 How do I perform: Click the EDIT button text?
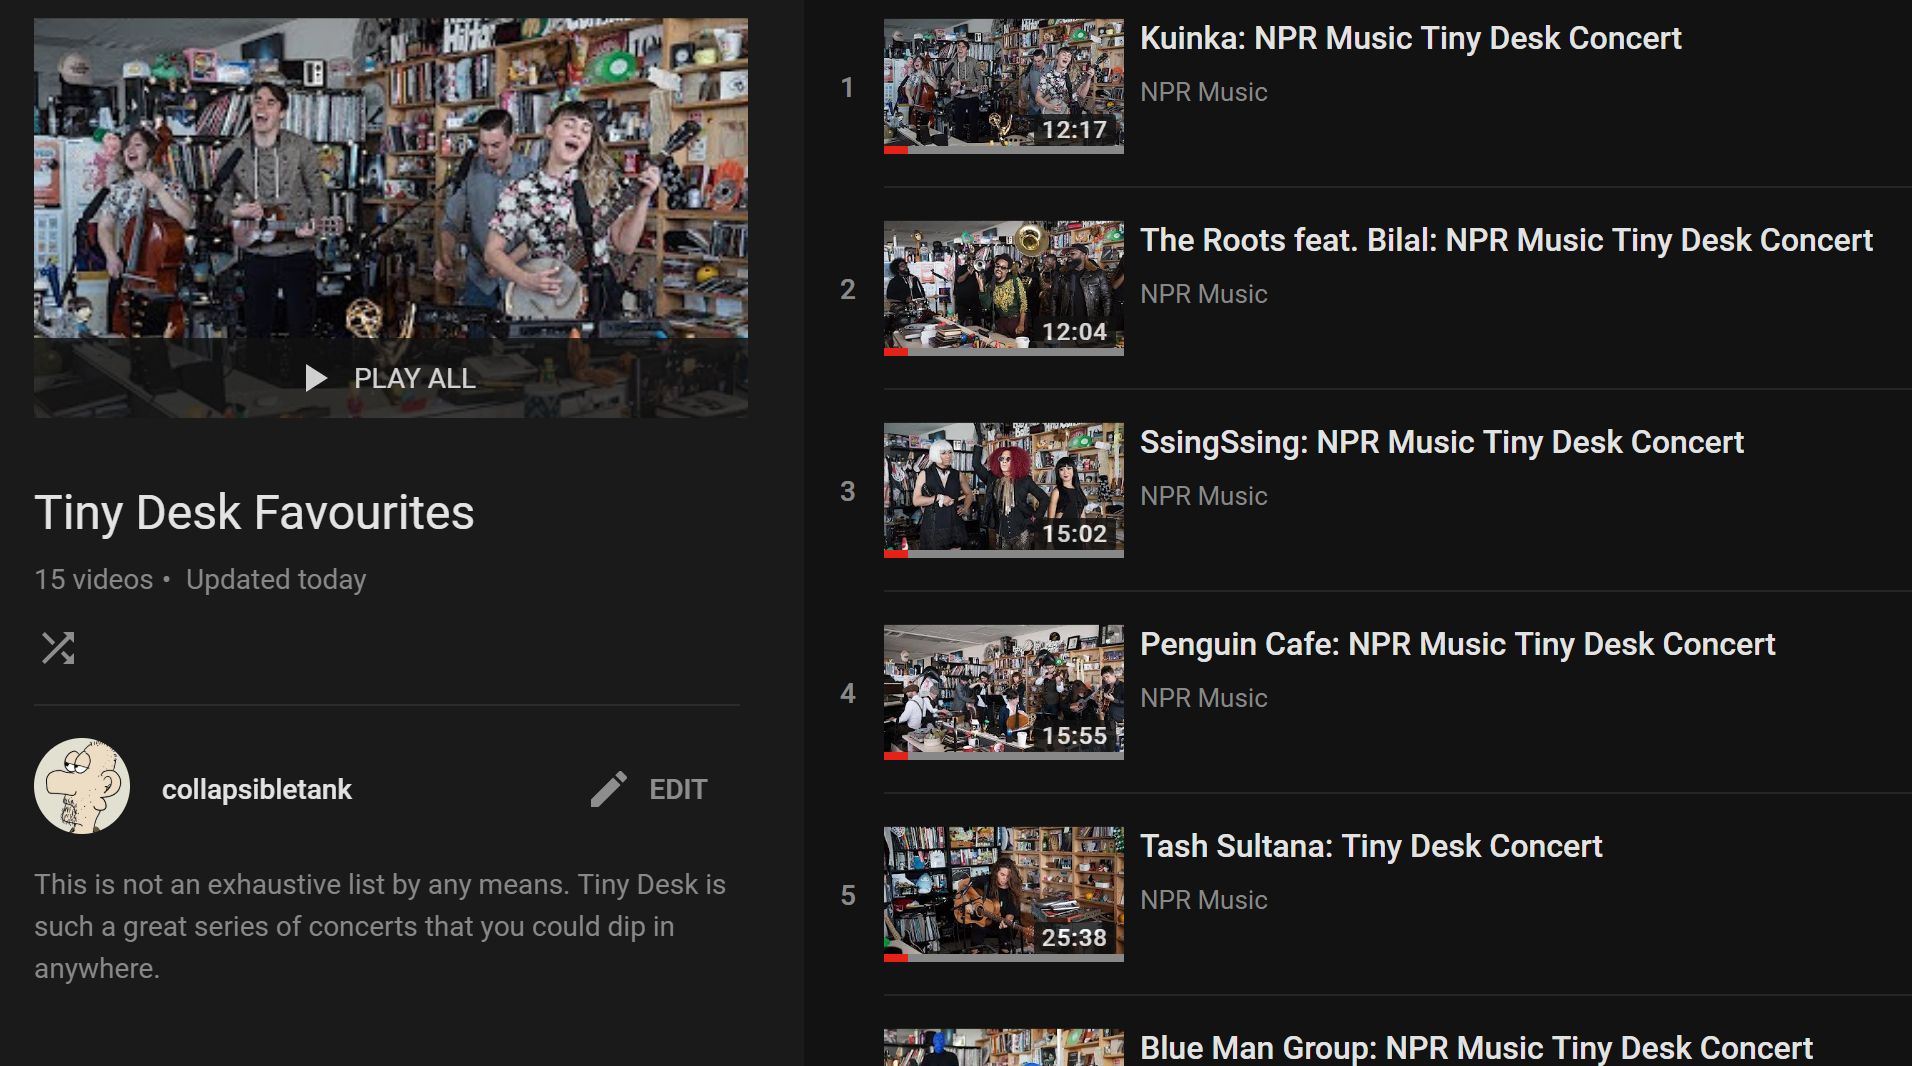click(678, 790)
